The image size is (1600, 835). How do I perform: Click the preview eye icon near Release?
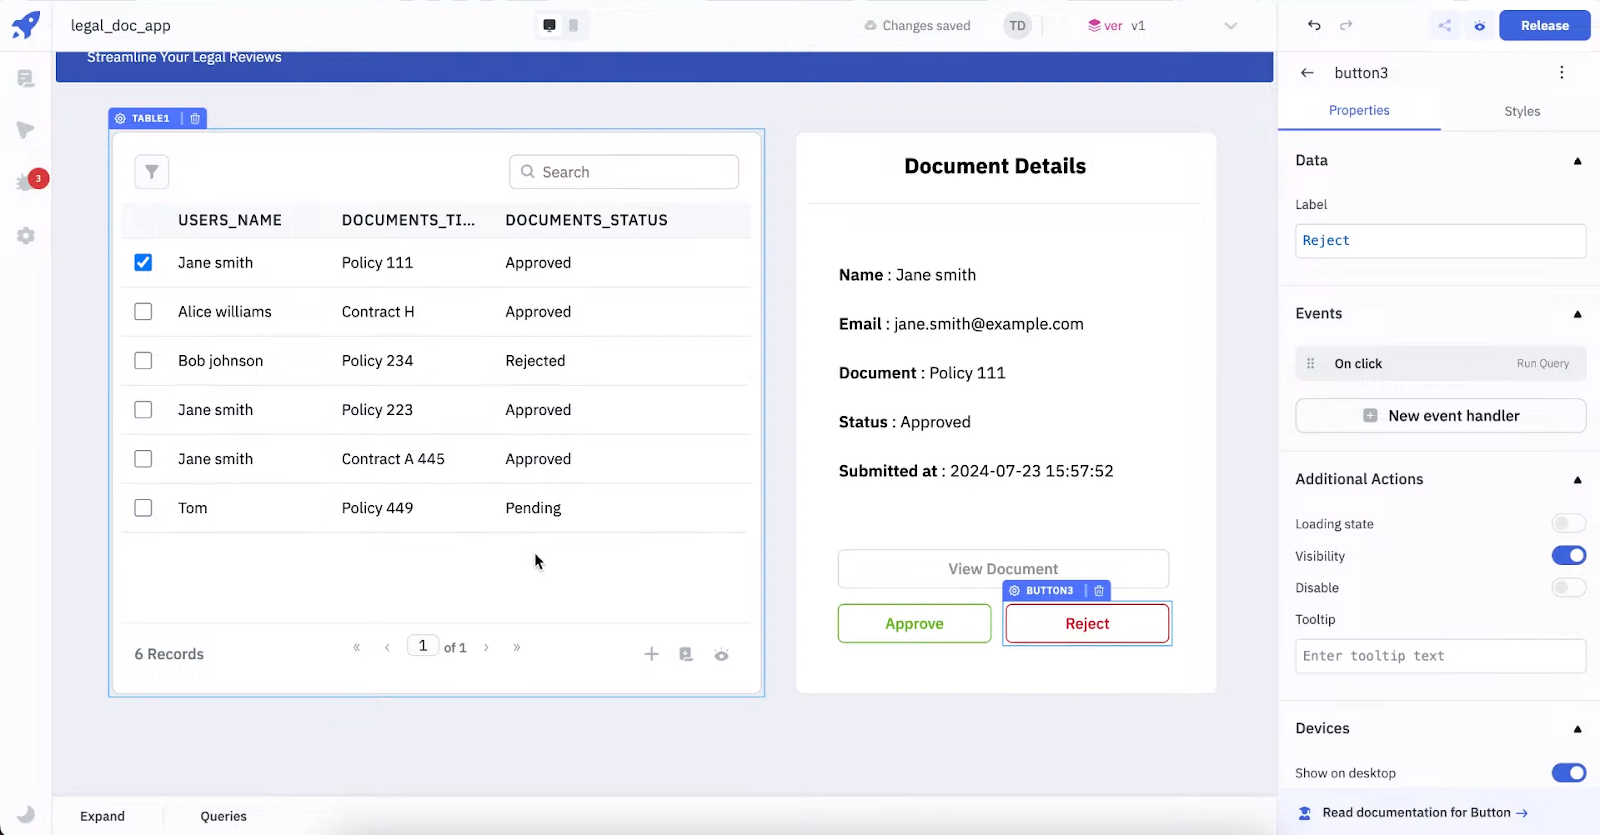coord(1479,26)
